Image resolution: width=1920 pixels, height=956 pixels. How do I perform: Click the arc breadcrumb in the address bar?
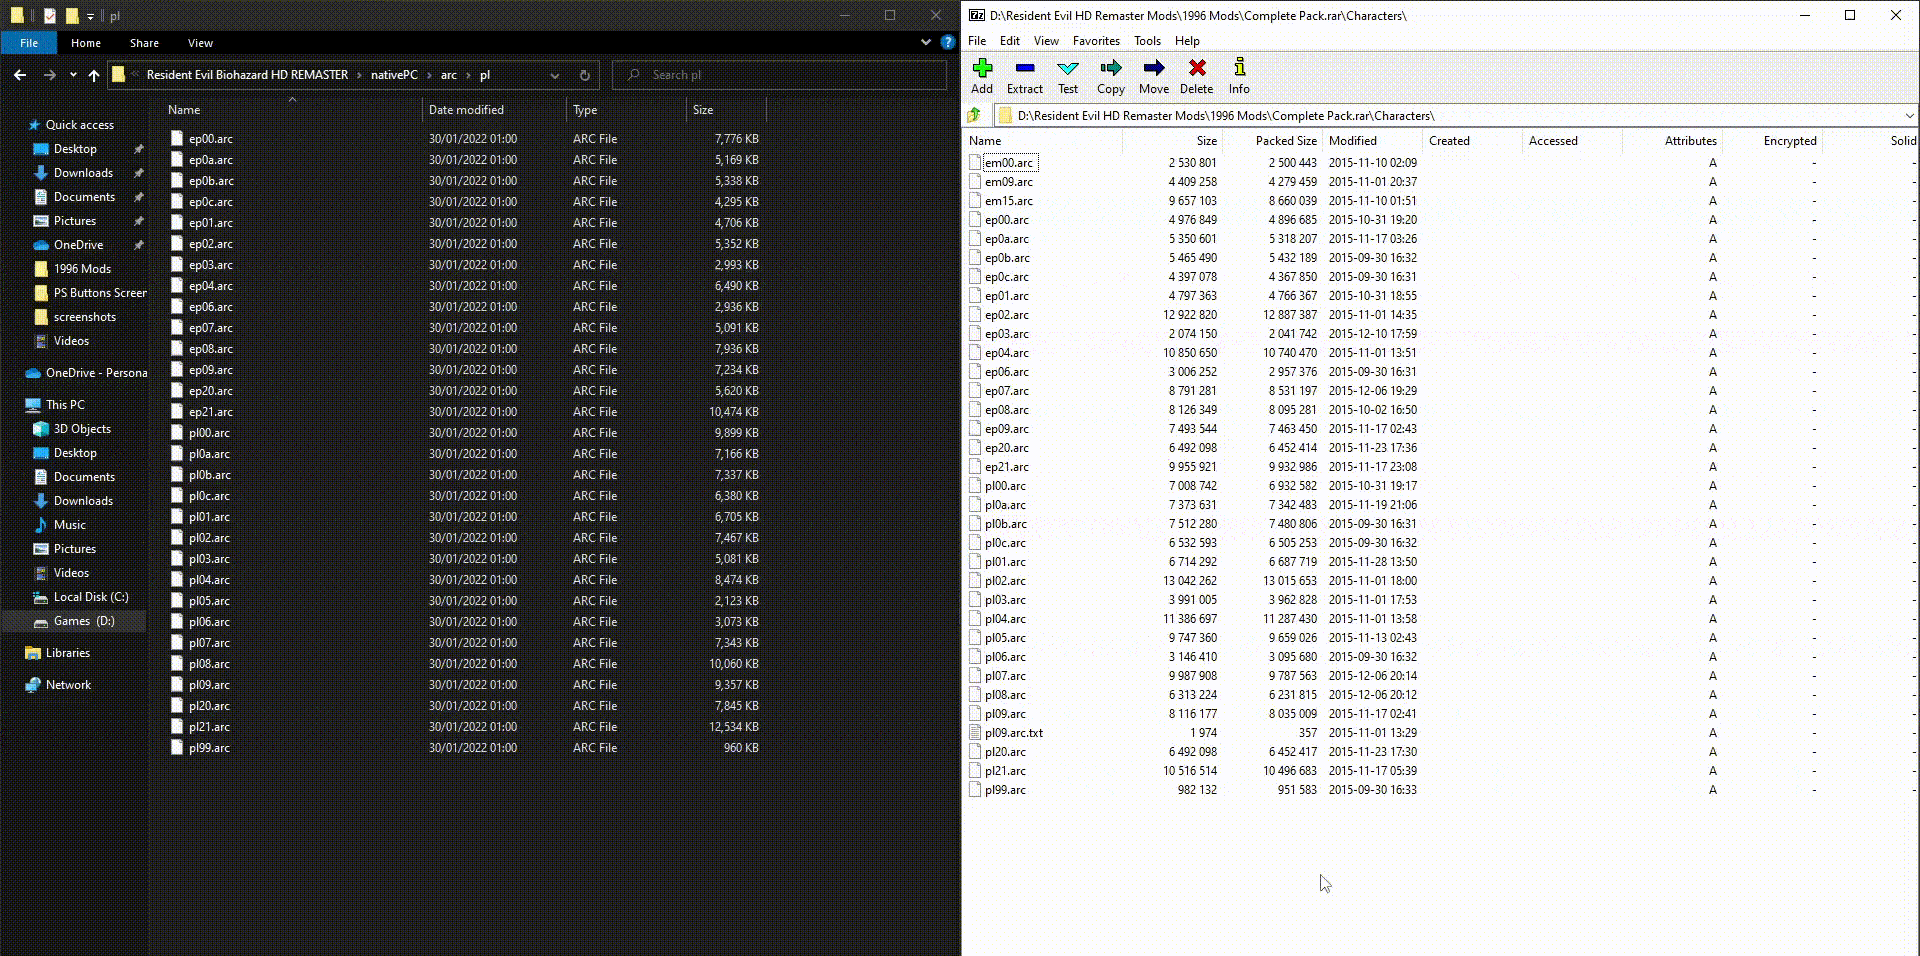(449, 75)
